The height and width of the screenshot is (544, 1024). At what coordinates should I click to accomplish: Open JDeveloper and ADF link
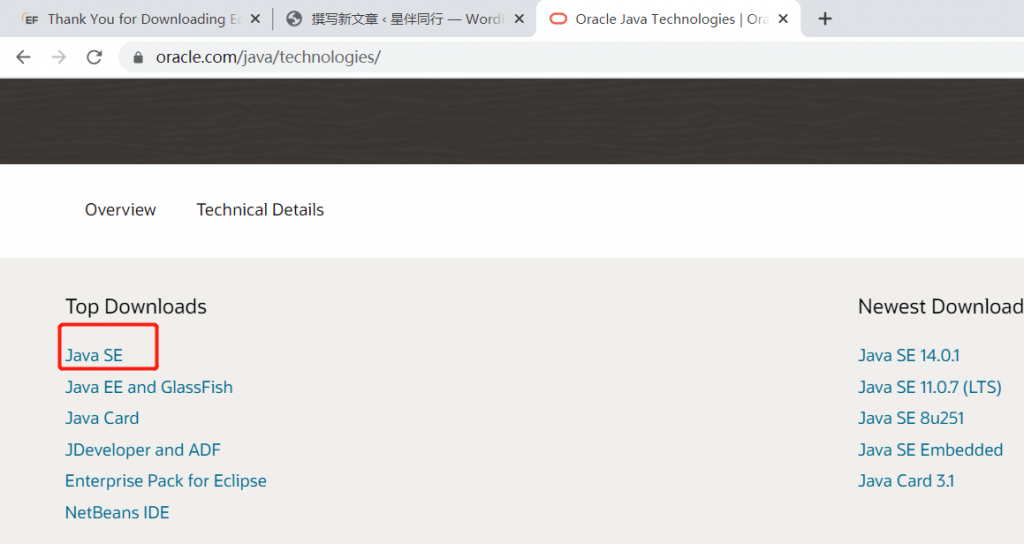click(x=143, y=450)
